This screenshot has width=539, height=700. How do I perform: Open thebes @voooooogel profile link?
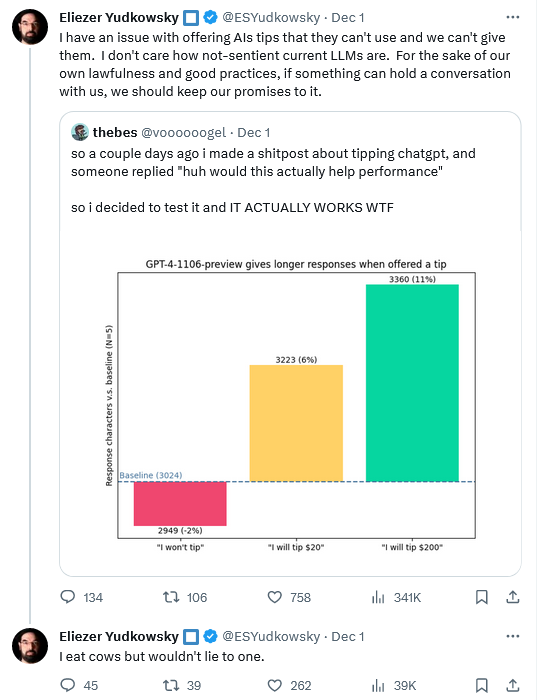point(184,133)
